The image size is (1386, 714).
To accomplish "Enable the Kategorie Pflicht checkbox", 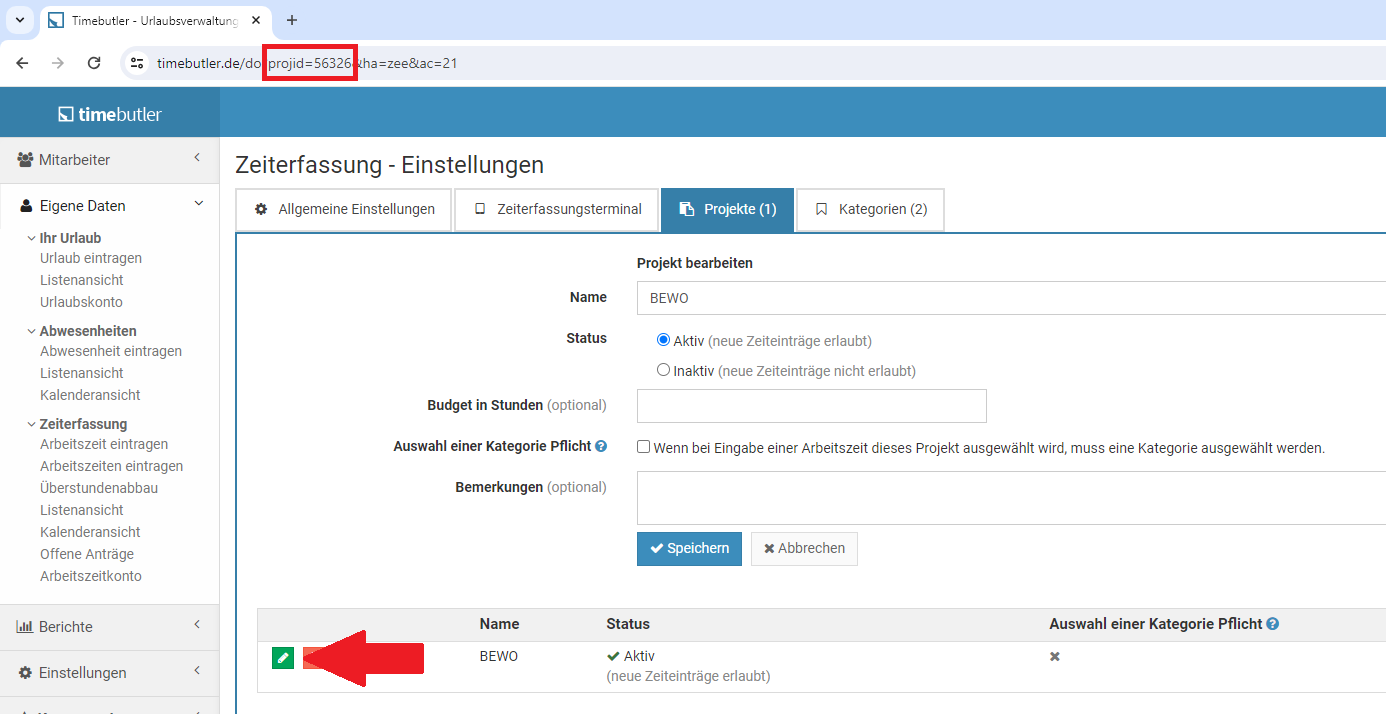I will [x=644, y=446].
